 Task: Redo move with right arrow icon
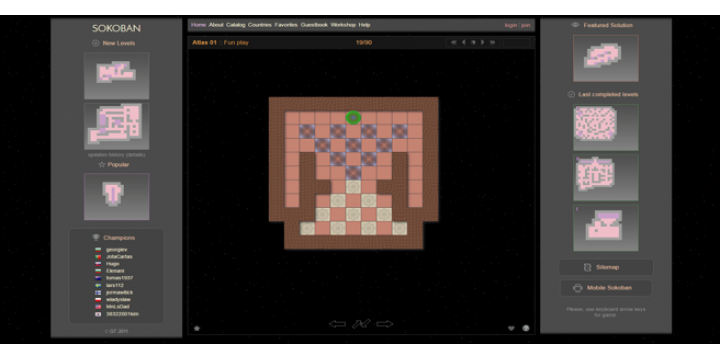[385, 324]
